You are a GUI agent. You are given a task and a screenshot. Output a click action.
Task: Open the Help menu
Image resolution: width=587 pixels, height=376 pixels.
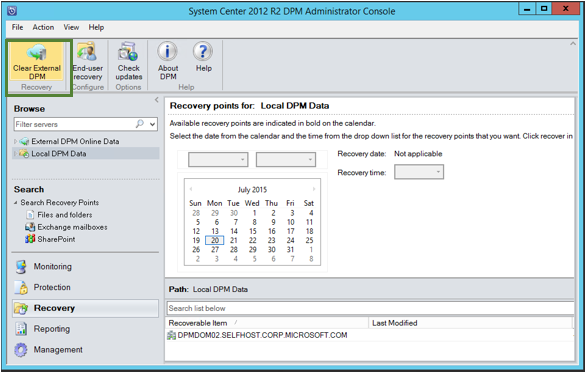[96, 27]
